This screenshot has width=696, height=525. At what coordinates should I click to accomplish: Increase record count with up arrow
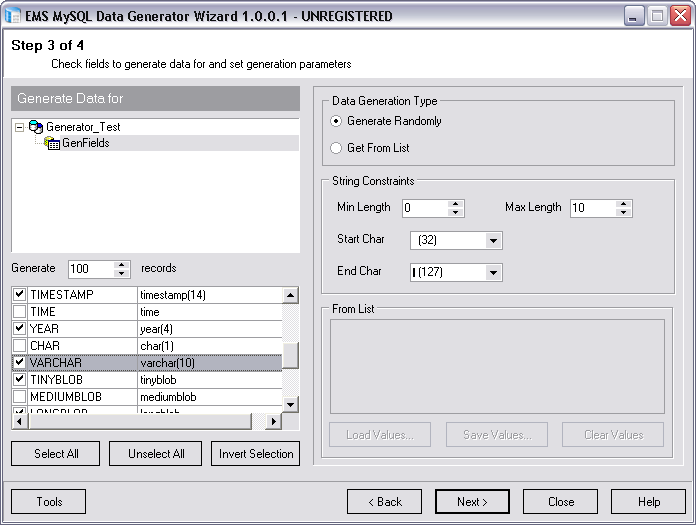tap(122, 265)
